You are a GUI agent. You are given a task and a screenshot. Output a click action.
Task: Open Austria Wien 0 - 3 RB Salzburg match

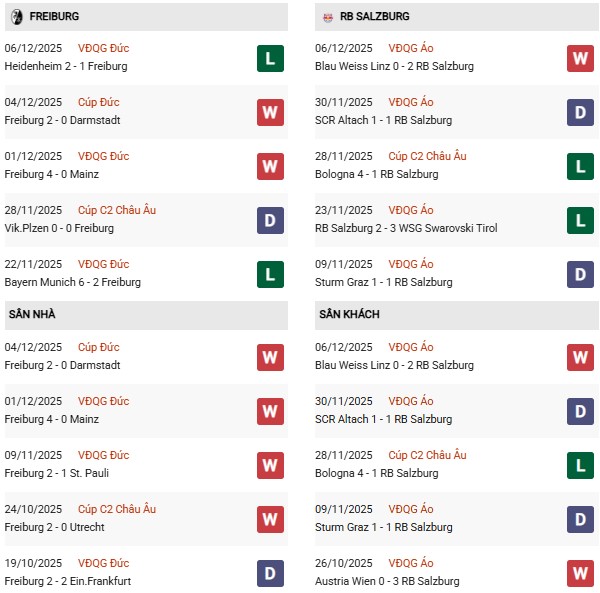pos(386,581)
